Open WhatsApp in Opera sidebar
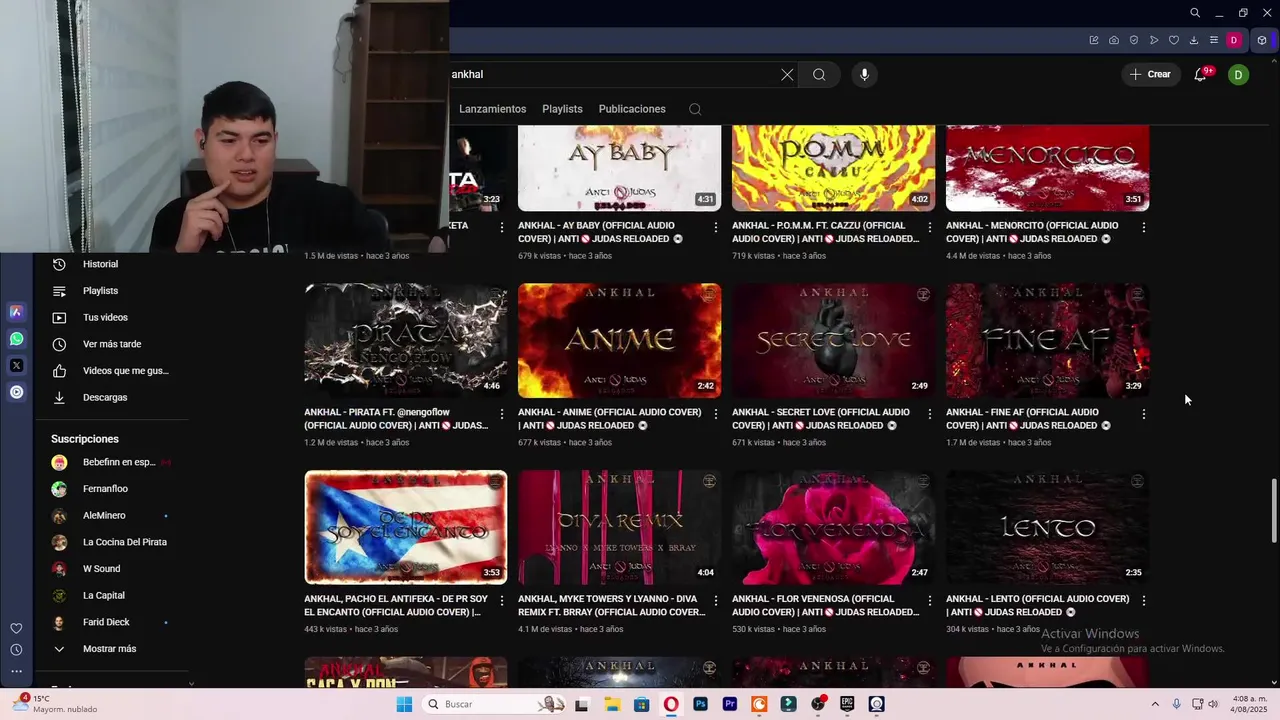The height and width of the screenshot is (720, 1280). coord(16,339)
